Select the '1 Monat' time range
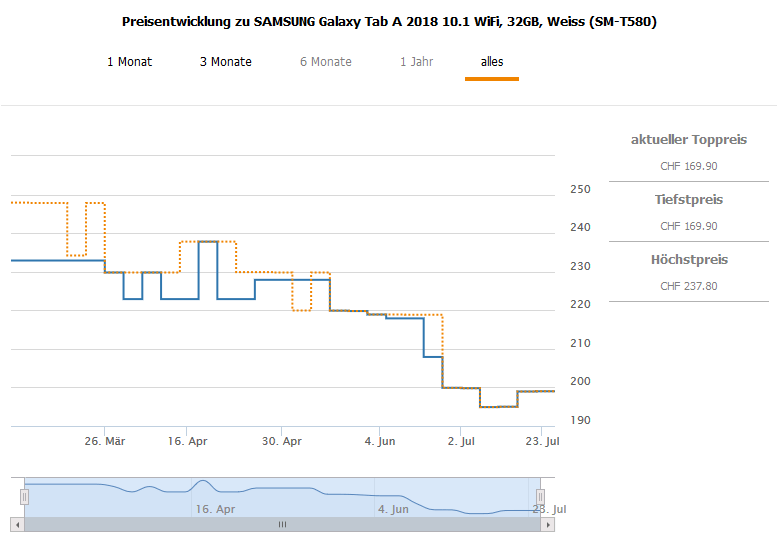Image resolution: width=777 pixels, height=539 pixels. [x=130, y=62]
